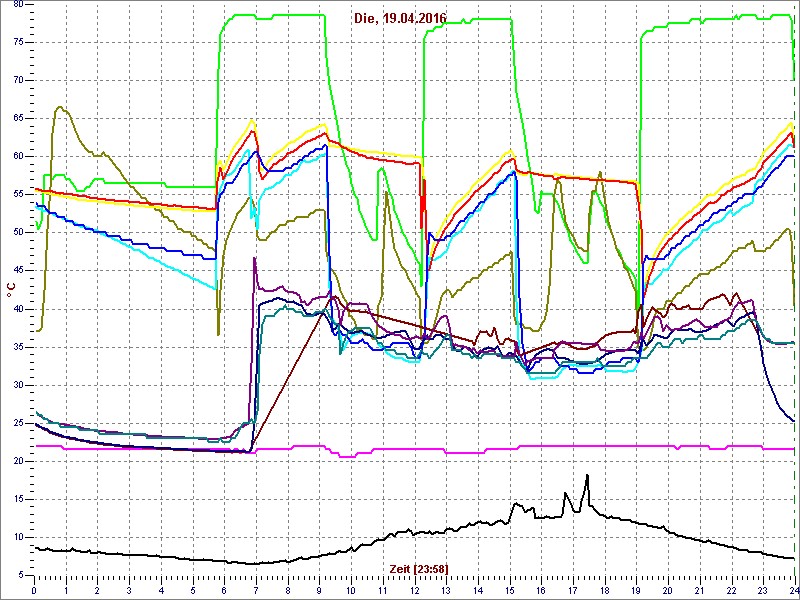Click the y-axis value 15
The image size is (800, 600).
click(18, 499)
